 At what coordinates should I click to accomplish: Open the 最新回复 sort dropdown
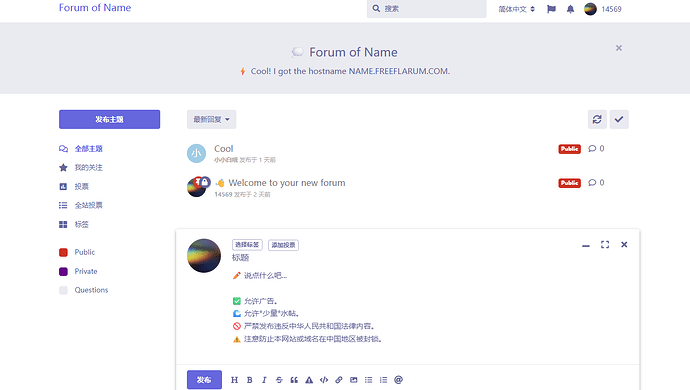pyautogui.click(x=211, y=119)
